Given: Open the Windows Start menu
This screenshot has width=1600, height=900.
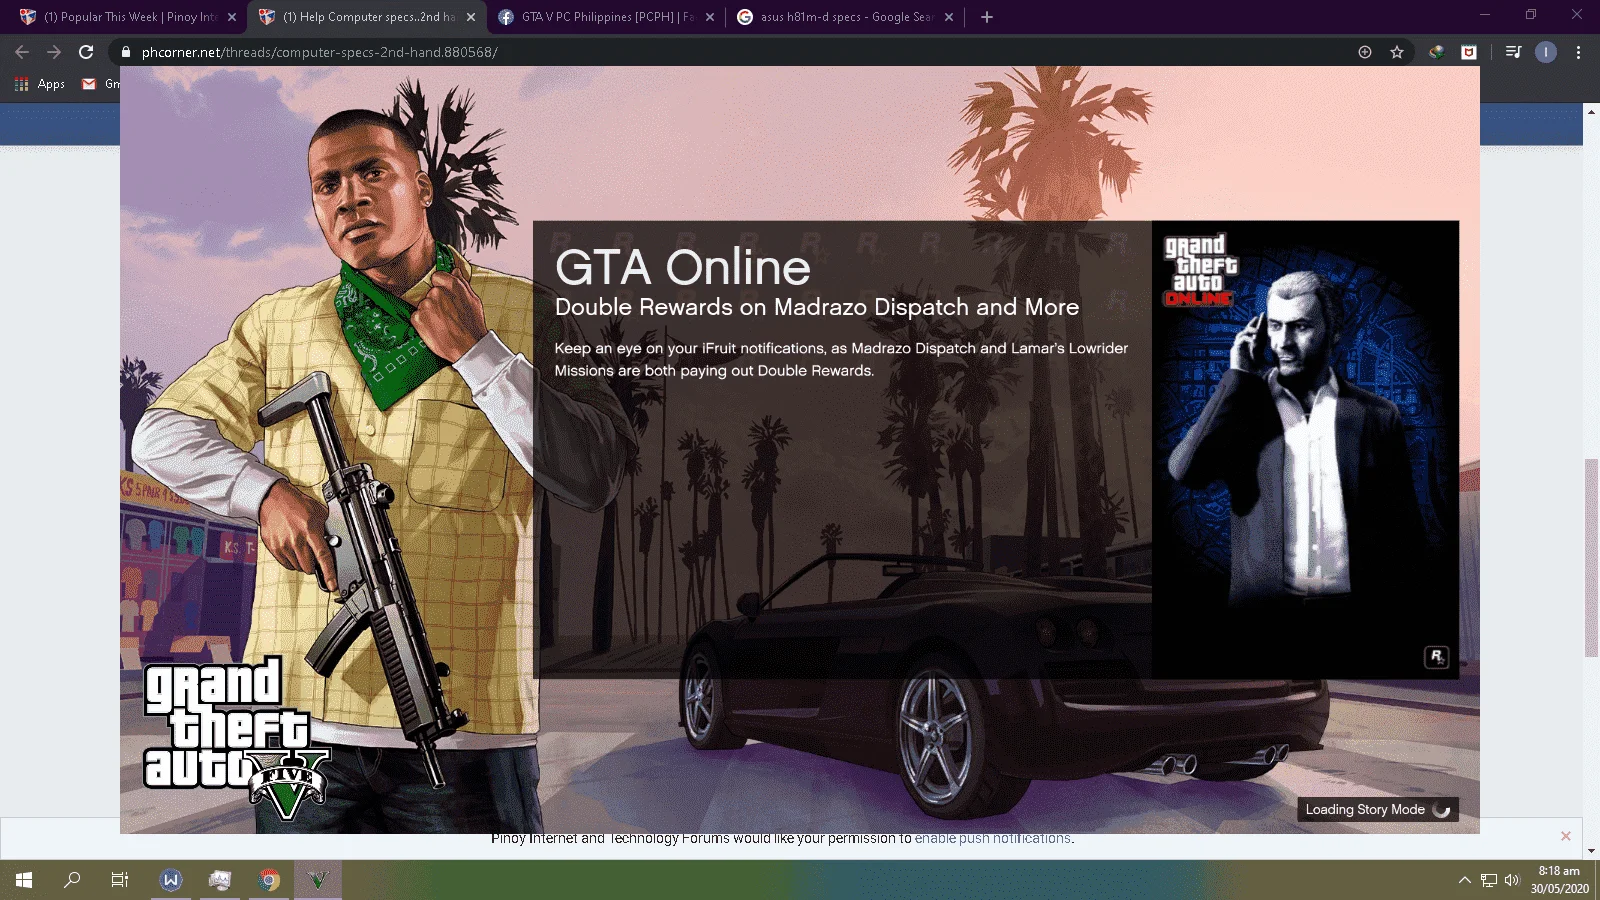Looking at the screenshot, I should (x=24, y=880).
